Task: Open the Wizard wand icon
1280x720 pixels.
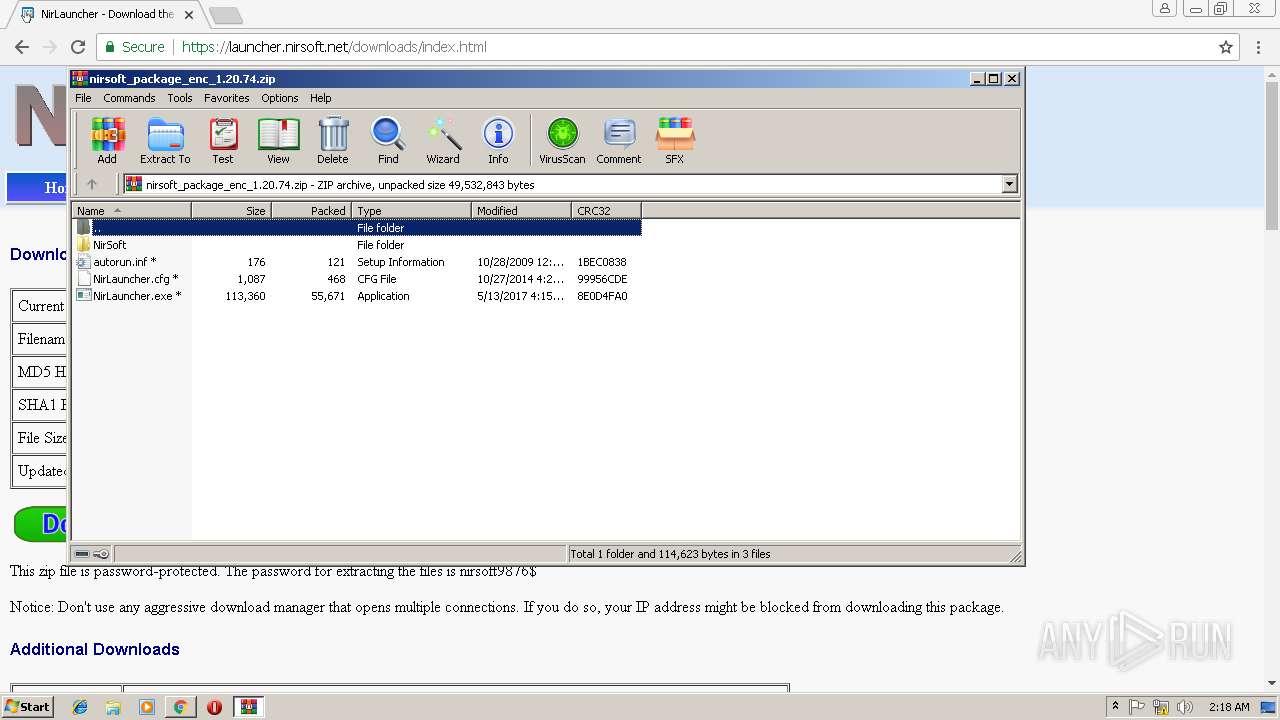Action: pos(443,140)
